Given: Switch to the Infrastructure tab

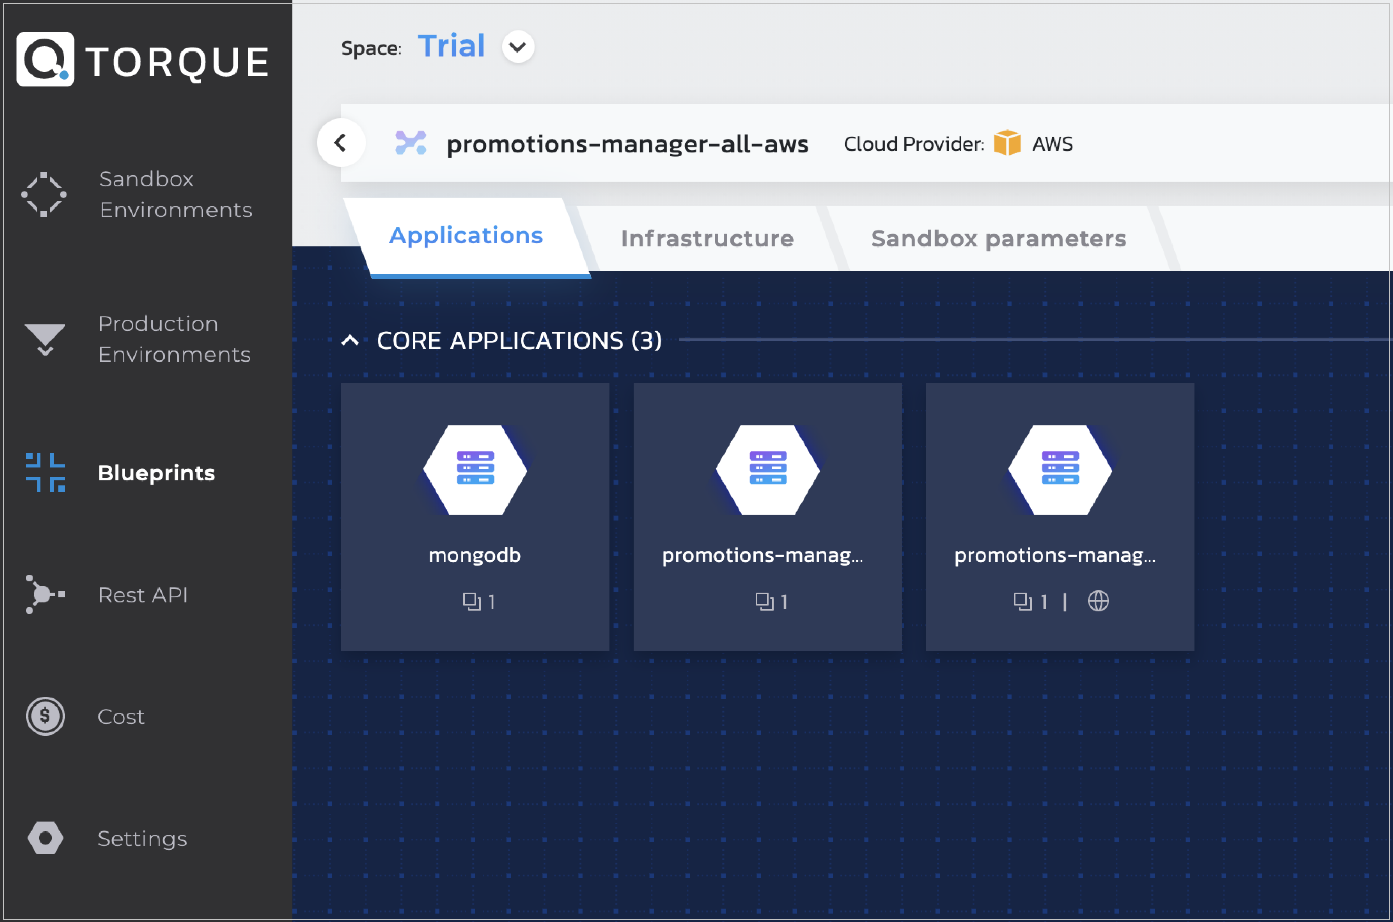Looking at the screenshot, I should tap(707, 238).
